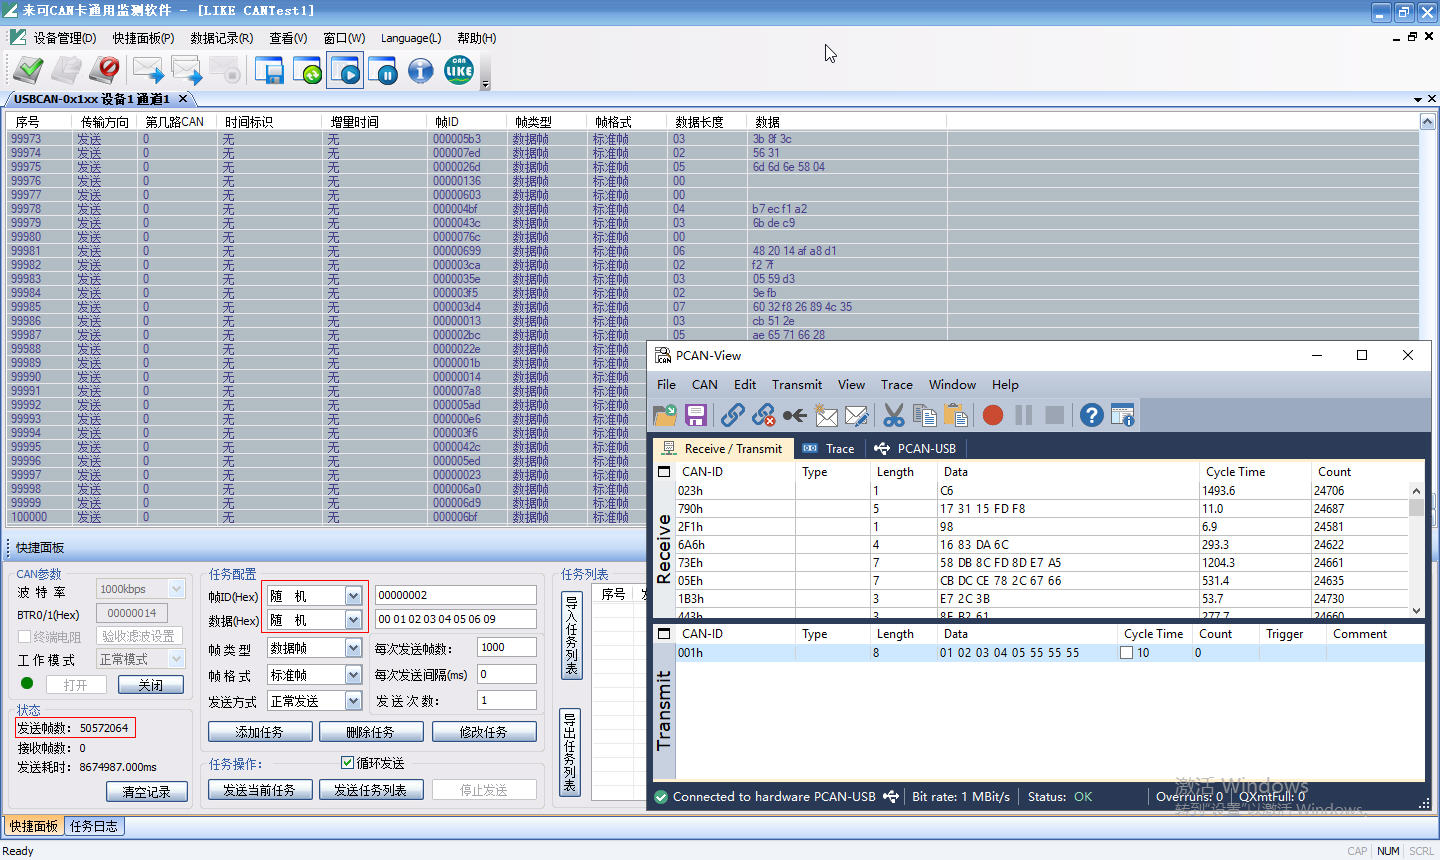
Task: Switch to the Trace tab in PCAN-View
Action: pos(829,448)
